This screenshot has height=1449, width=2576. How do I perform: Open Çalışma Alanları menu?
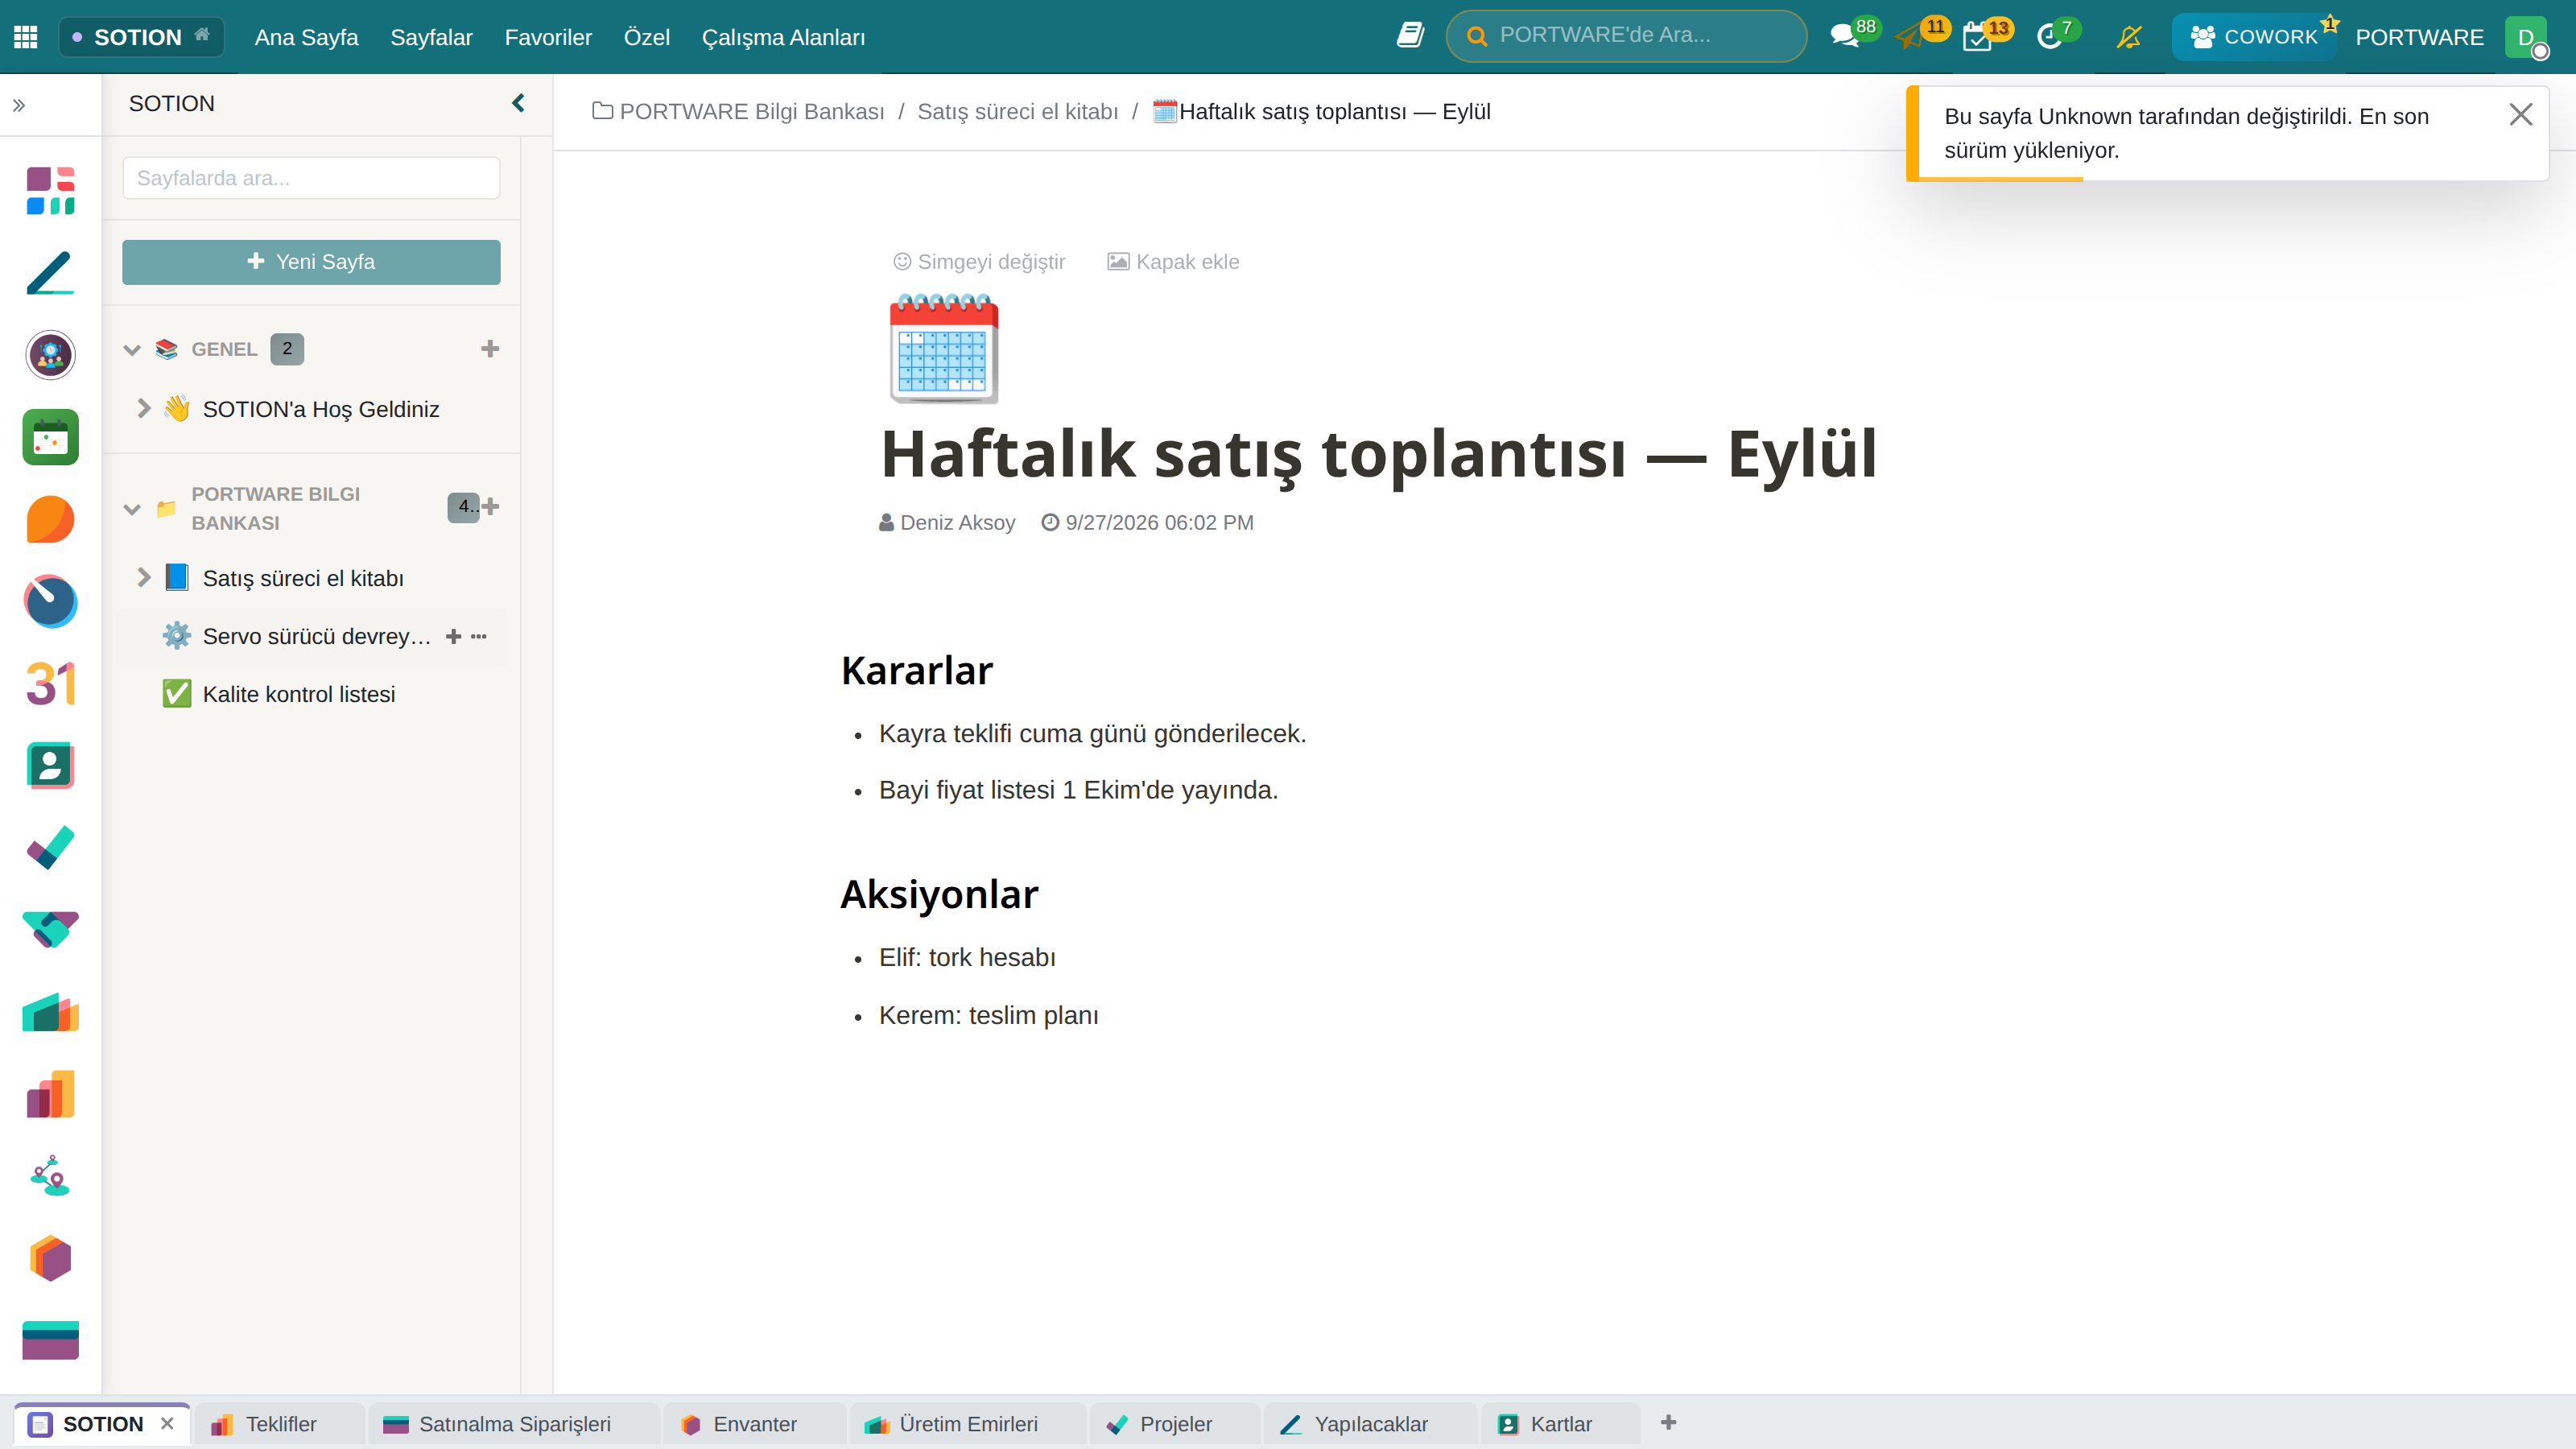(x=783, y=37)
